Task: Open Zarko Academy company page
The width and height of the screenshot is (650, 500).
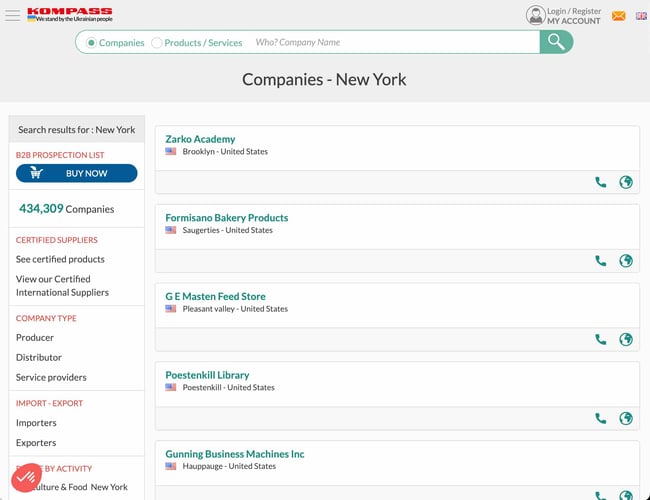Action: point(200,139)
